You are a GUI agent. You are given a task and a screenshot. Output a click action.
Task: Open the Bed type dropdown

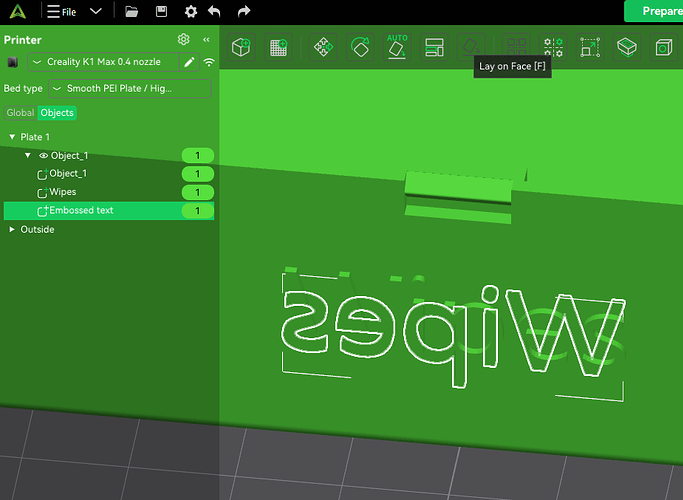click(x=130, y=89)
